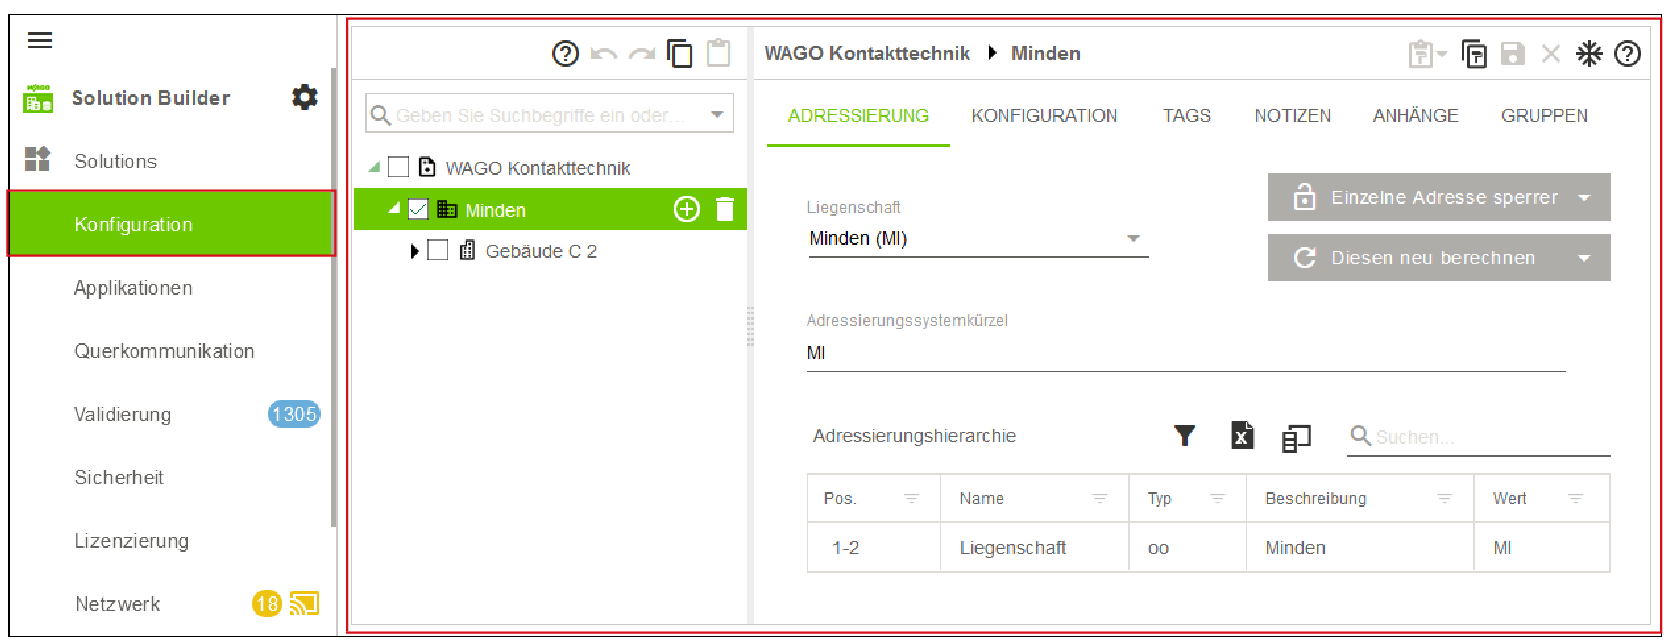Click WAGO Kontakttechnik in the breadcrumb
The image size is (1670, 644).
pos(867,53)
